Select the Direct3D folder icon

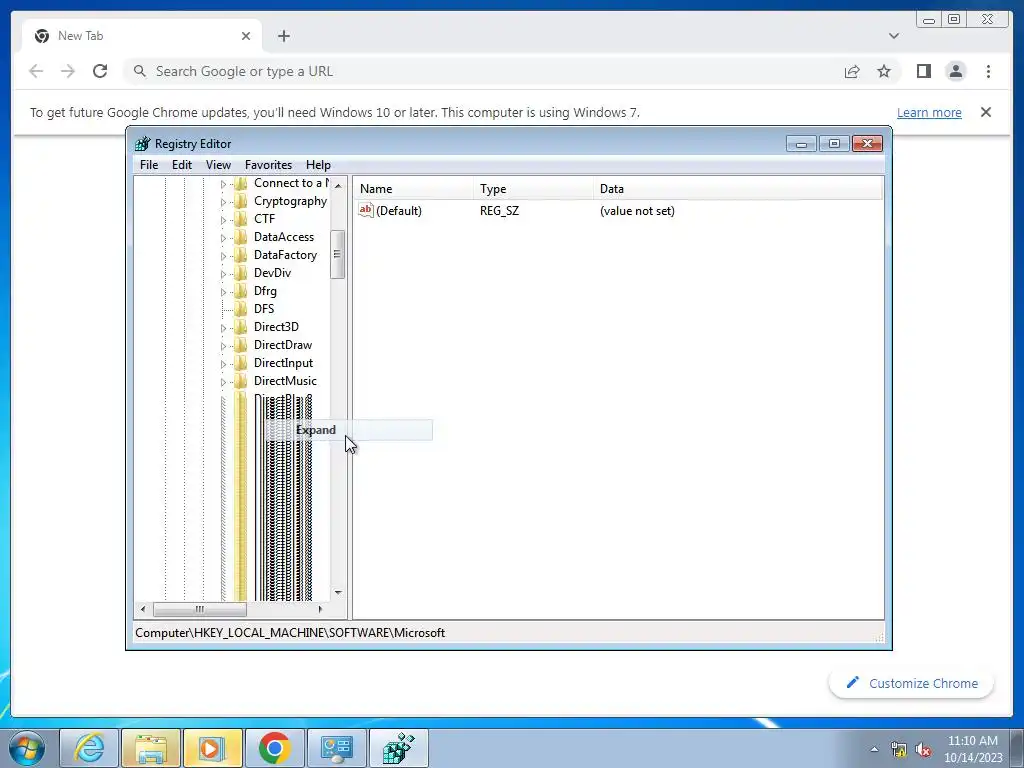tap(241, 327)
